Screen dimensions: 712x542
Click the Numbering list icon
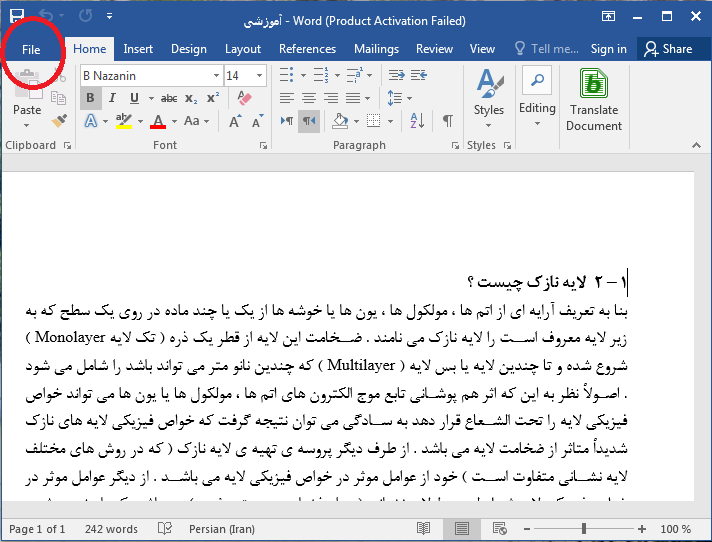321,75
